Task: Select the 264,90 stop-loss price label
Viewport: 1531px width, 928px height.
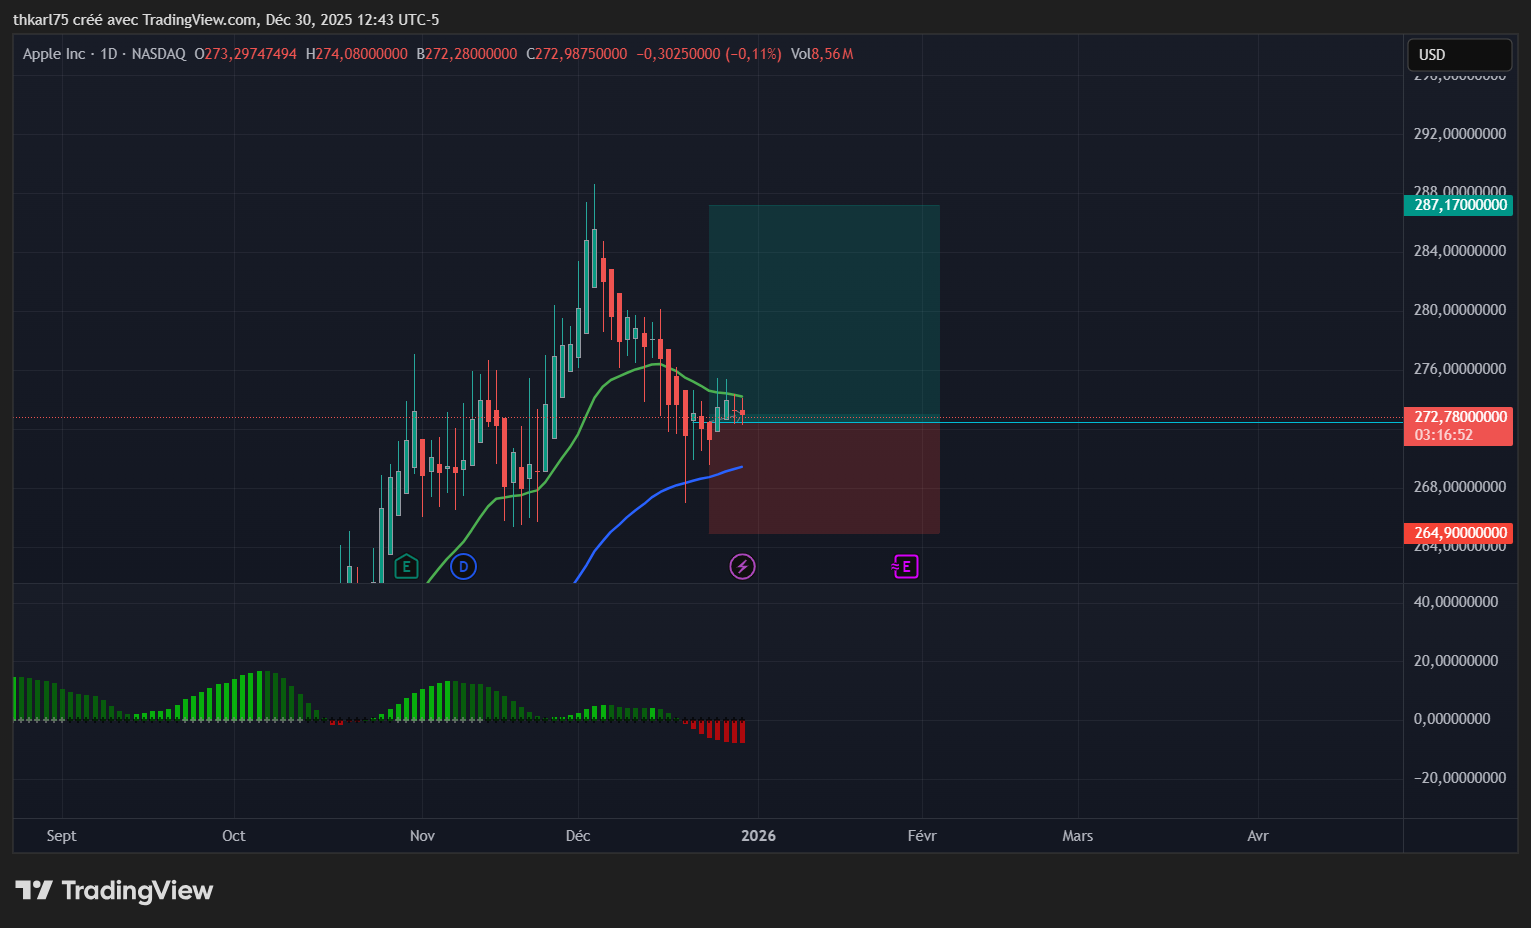Action: (1459, 533)
